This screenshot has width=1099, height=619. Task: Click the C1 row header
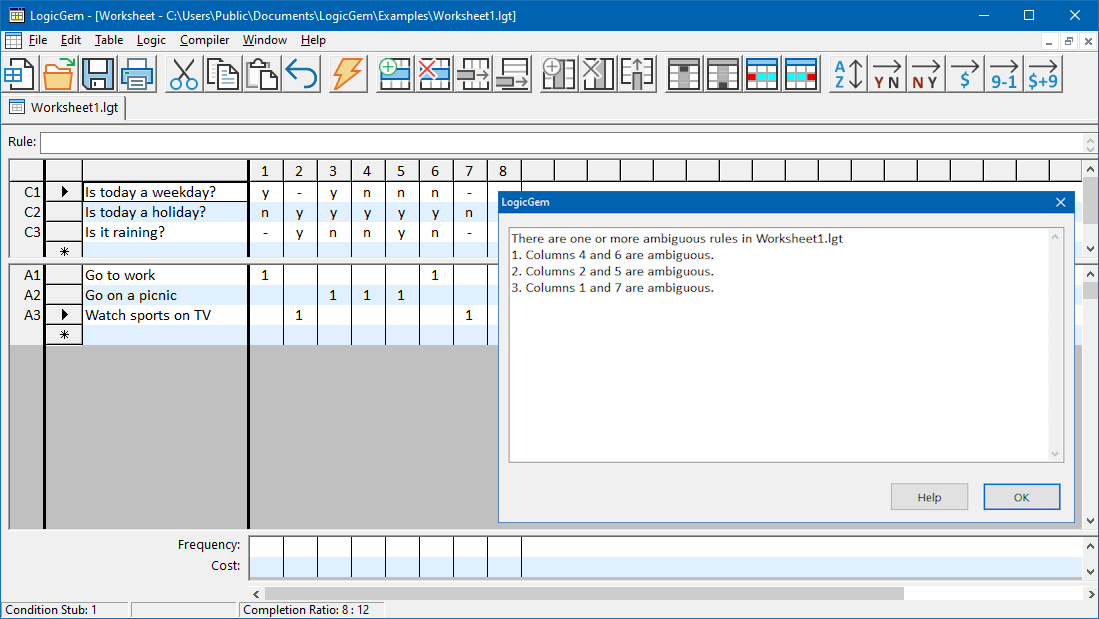point(27,192)
